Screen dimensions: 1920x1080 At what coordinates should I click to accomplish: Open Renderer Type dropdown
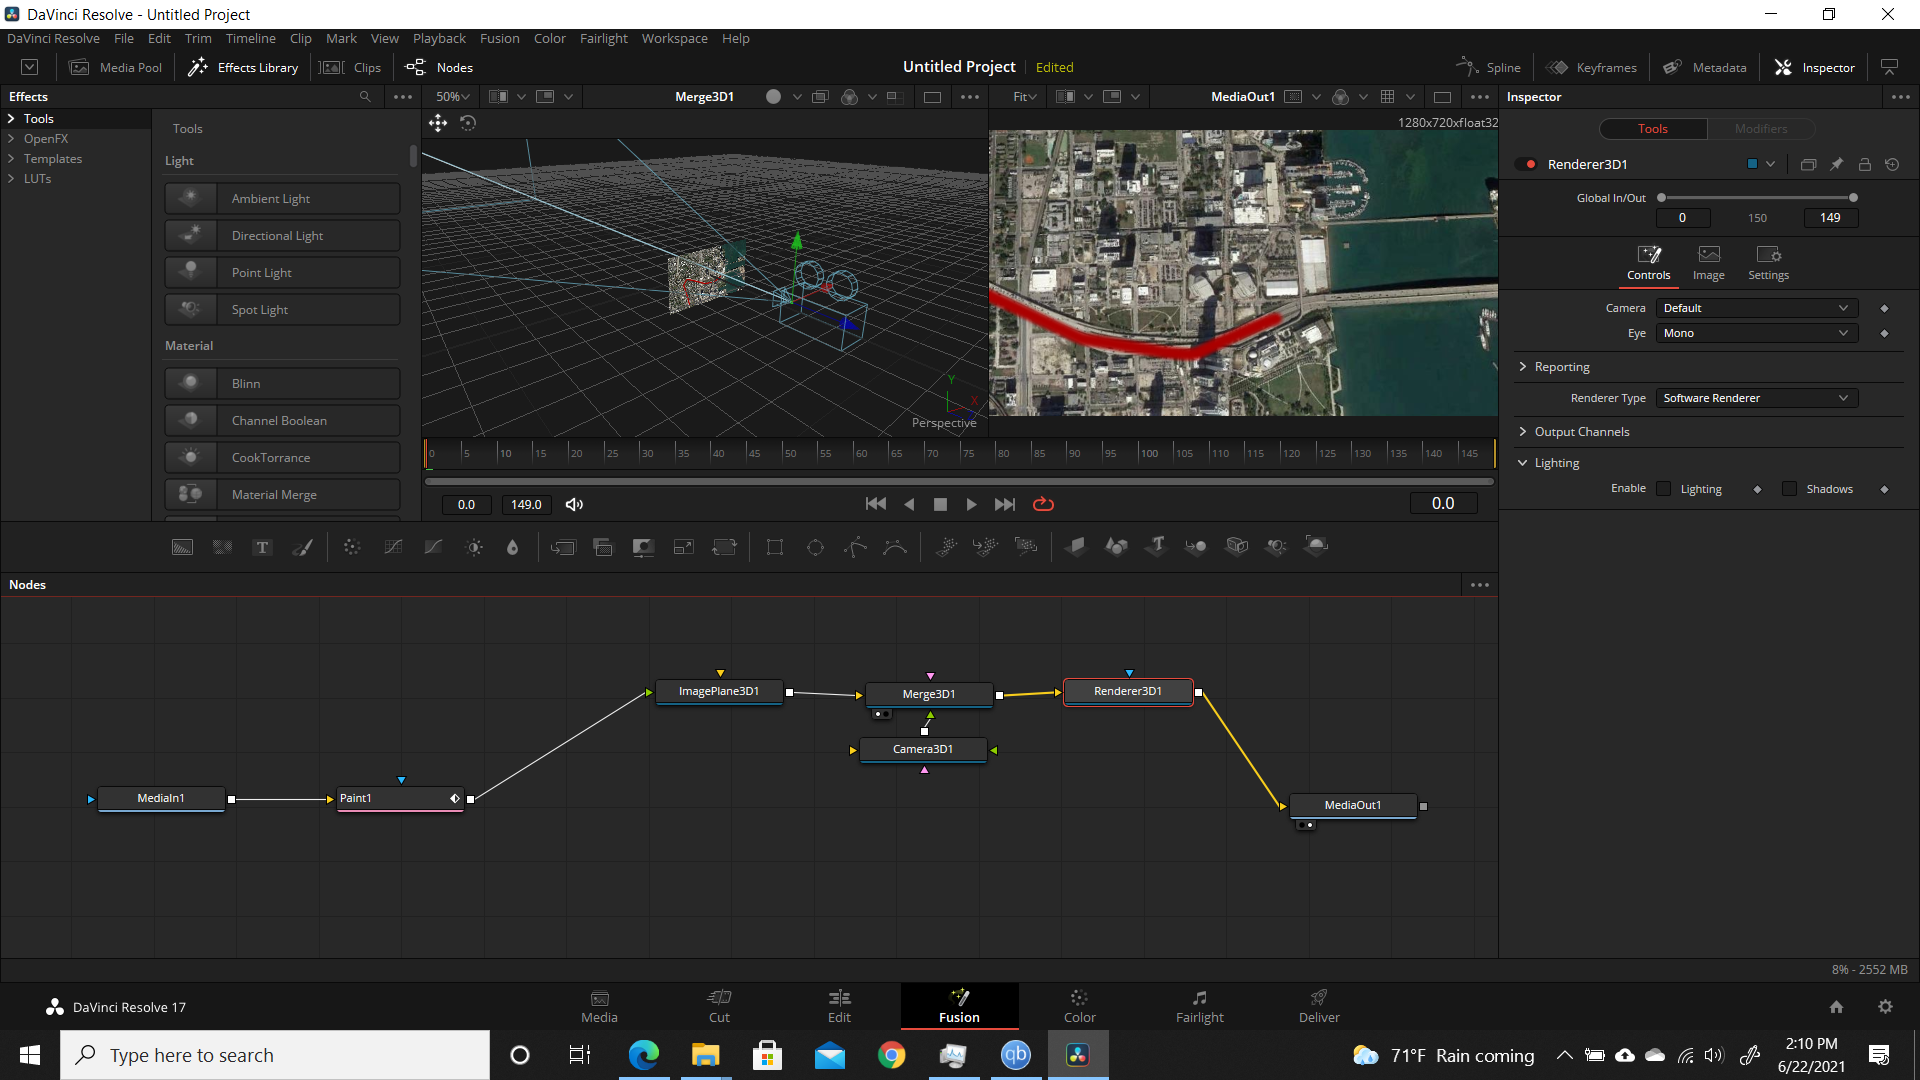tap(1756, 398)
